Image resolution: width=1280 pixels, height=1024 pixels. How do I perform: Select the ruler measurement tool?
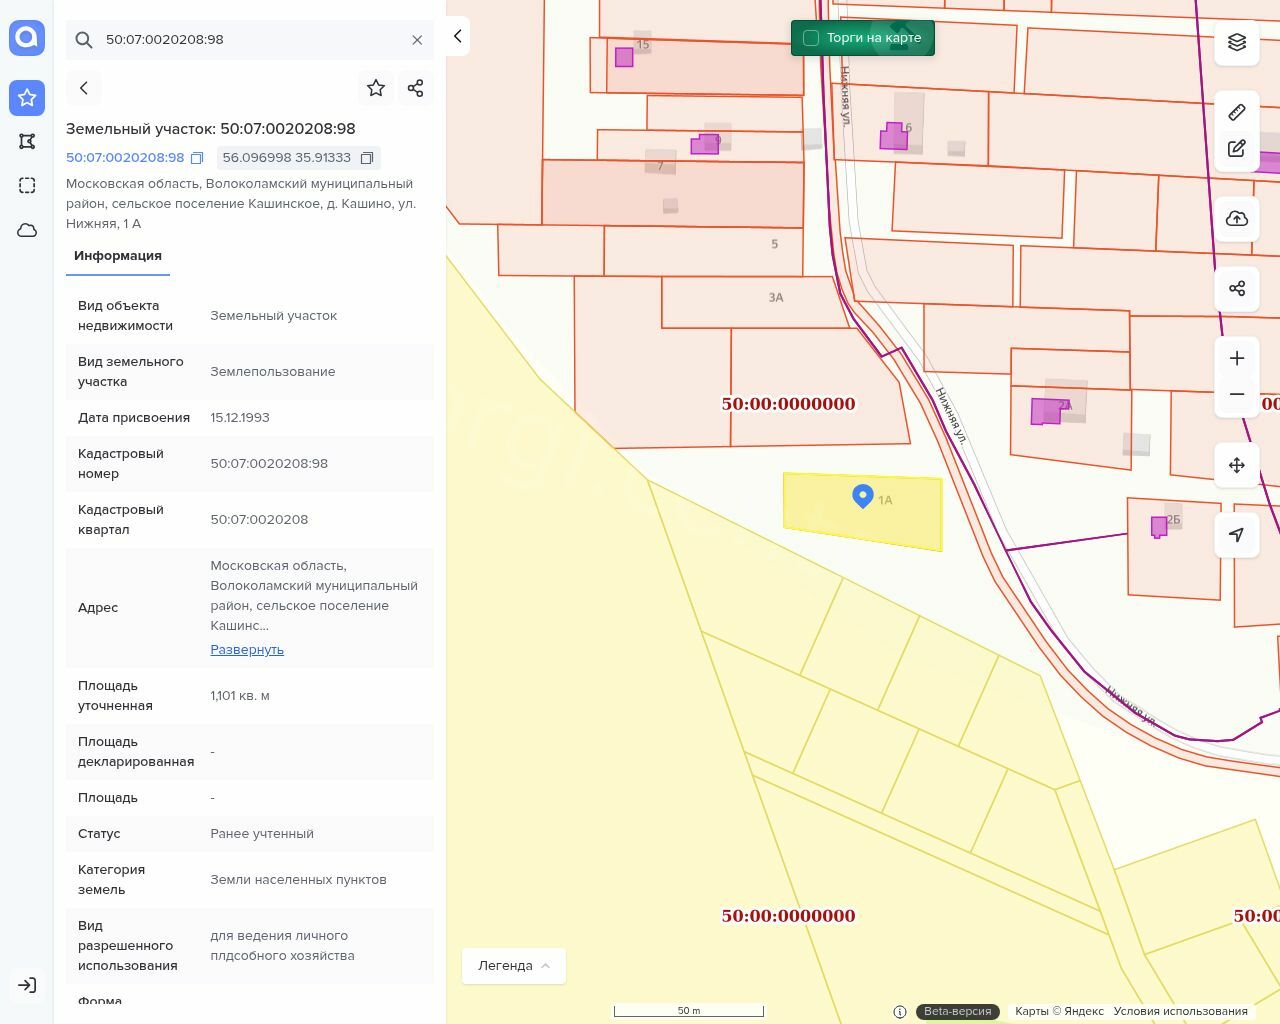point(1237,112)
